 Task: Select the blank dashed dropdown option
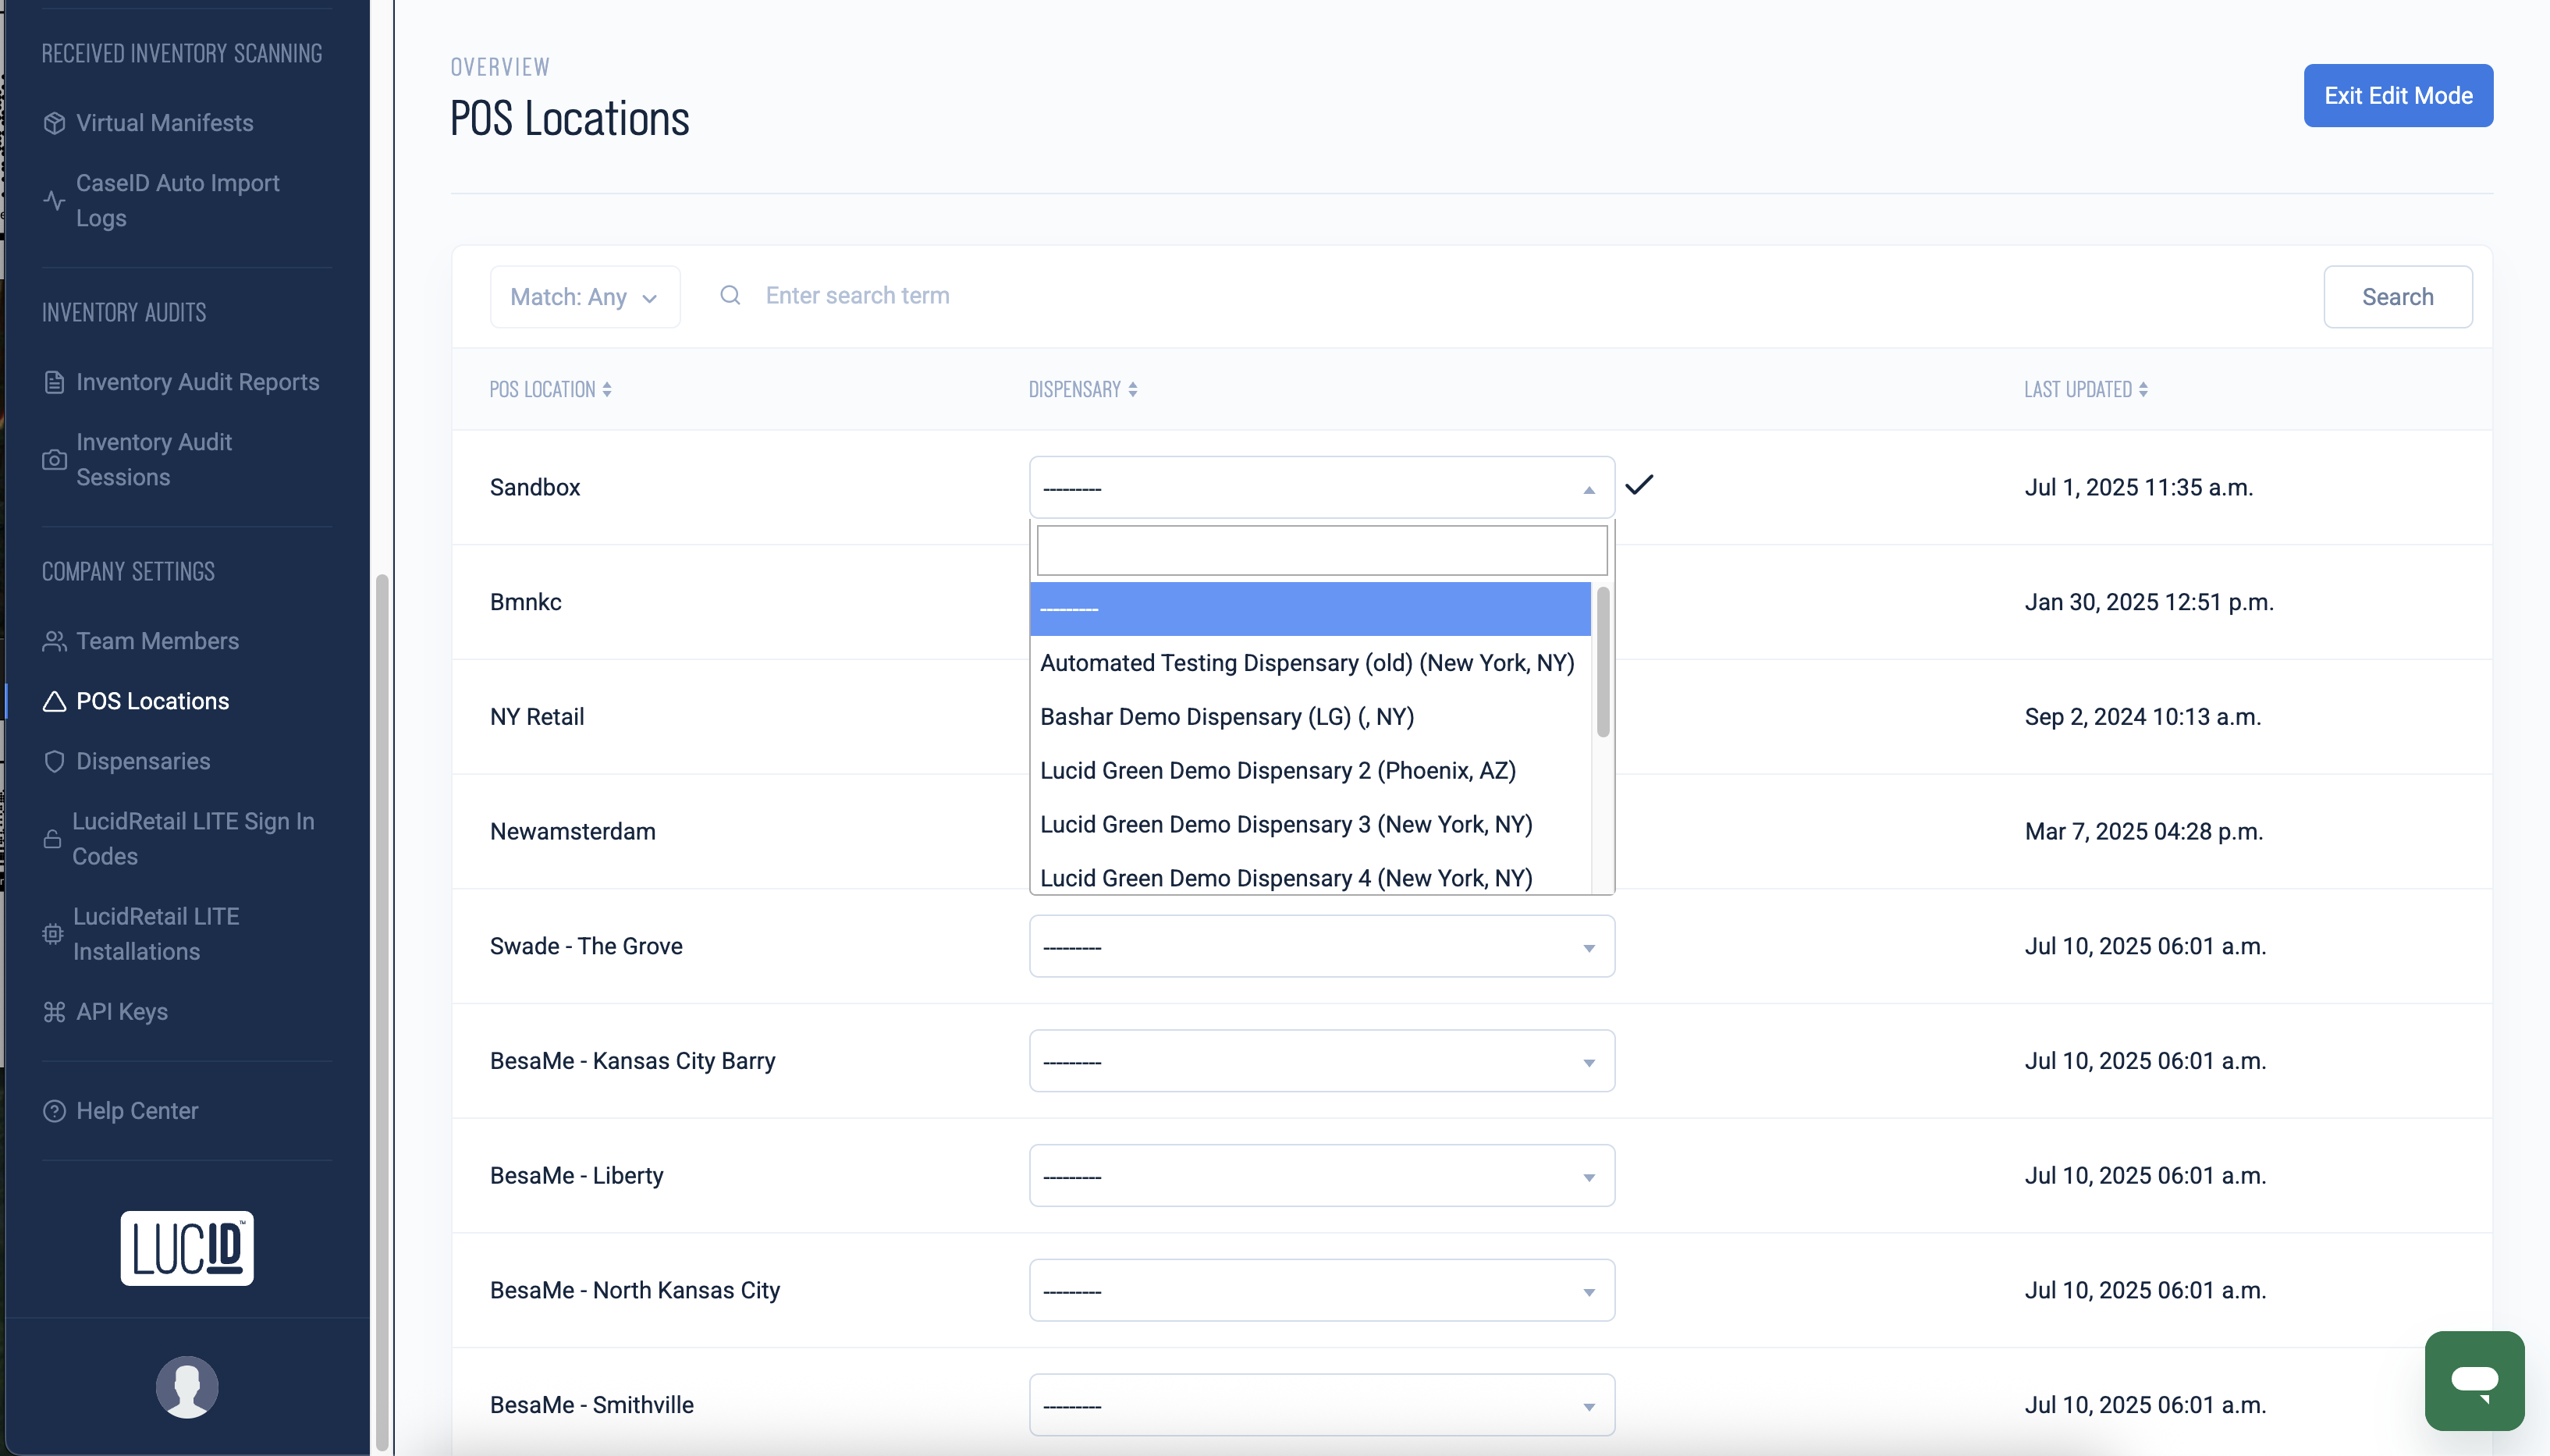pos(1310,609)
